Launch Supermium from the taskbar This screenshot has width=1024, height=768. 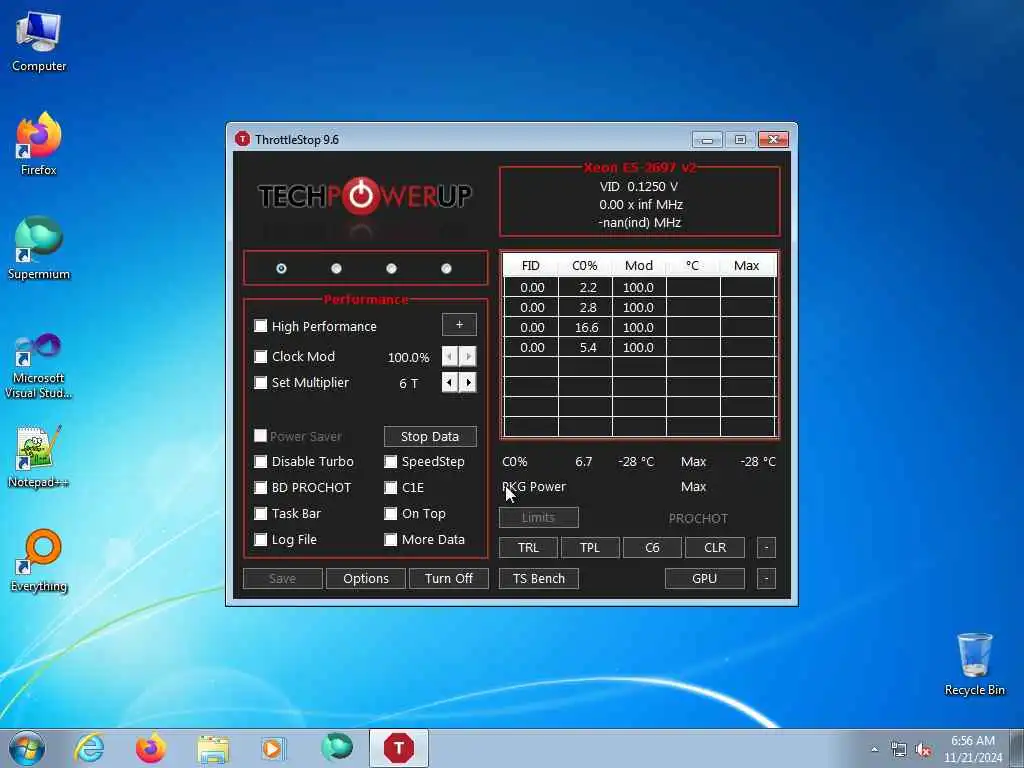point(337,748)
